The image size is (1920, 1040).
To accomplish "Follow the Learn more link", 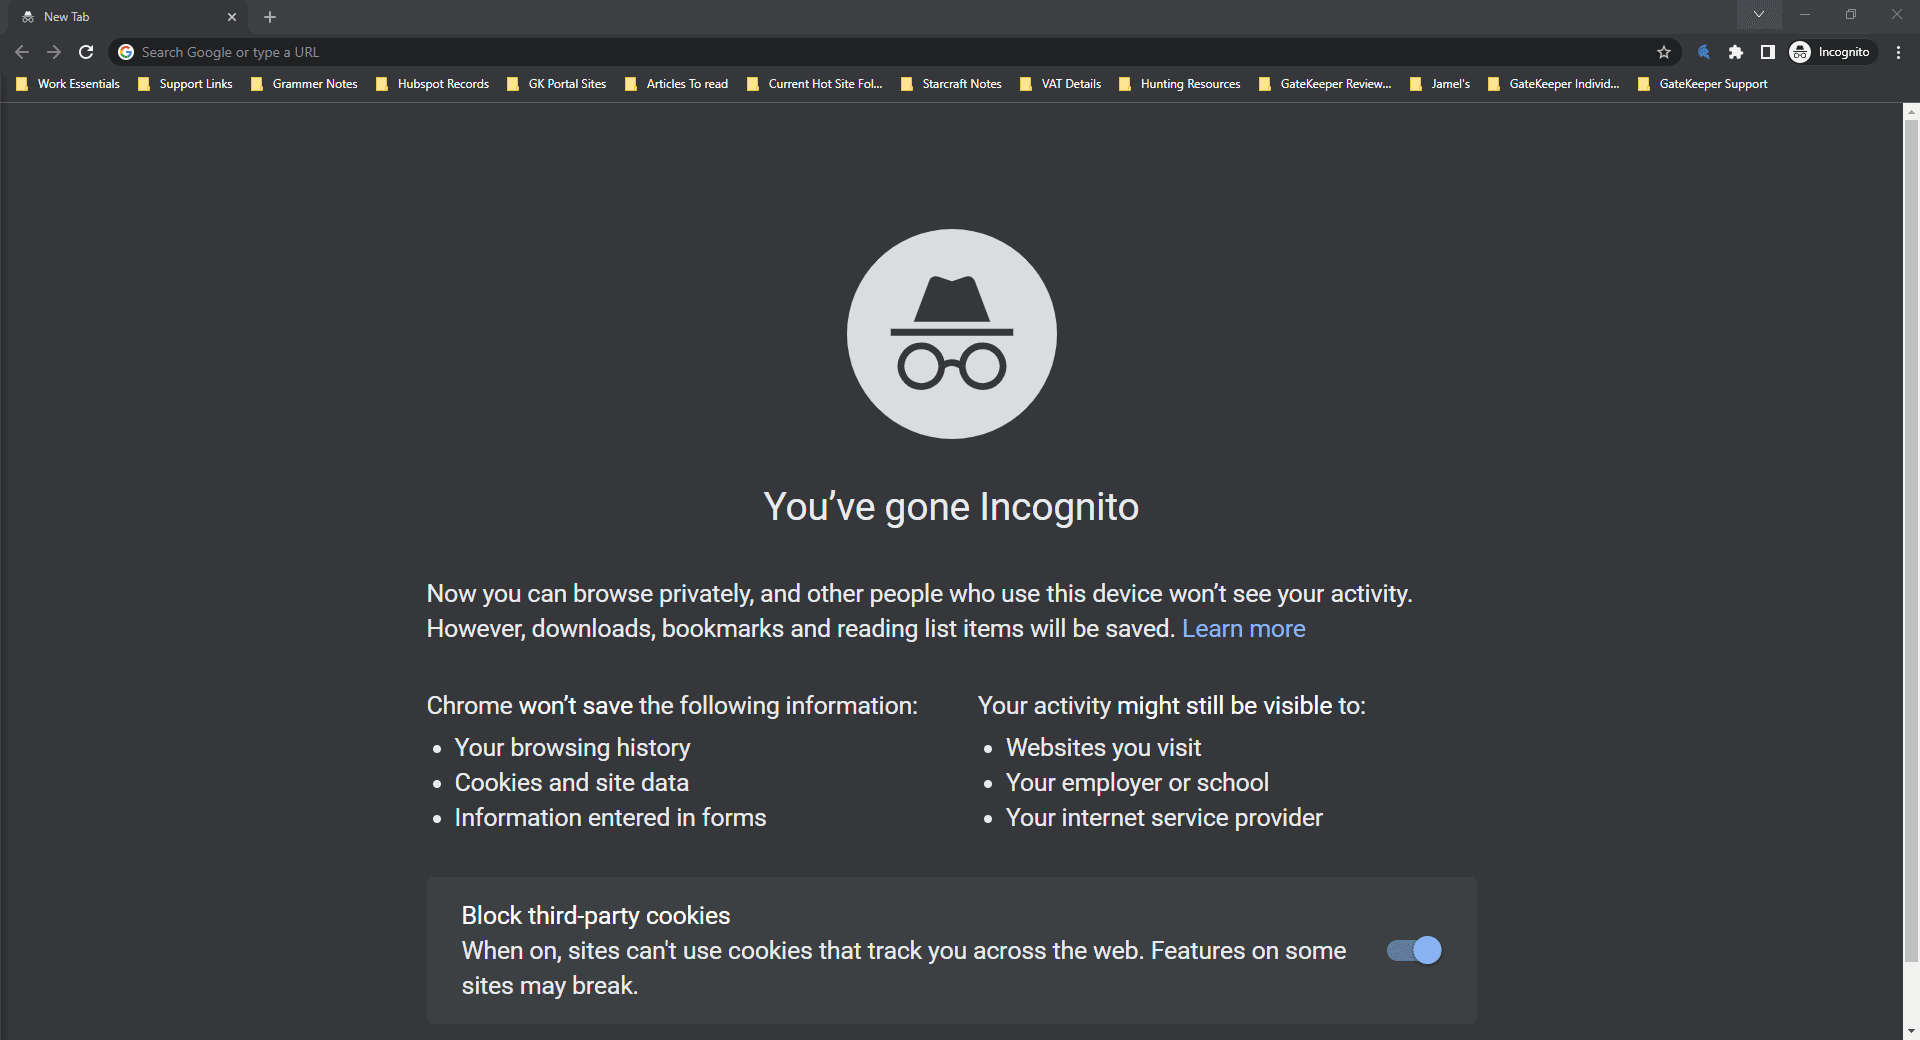I will click(x=1243, y=629).
